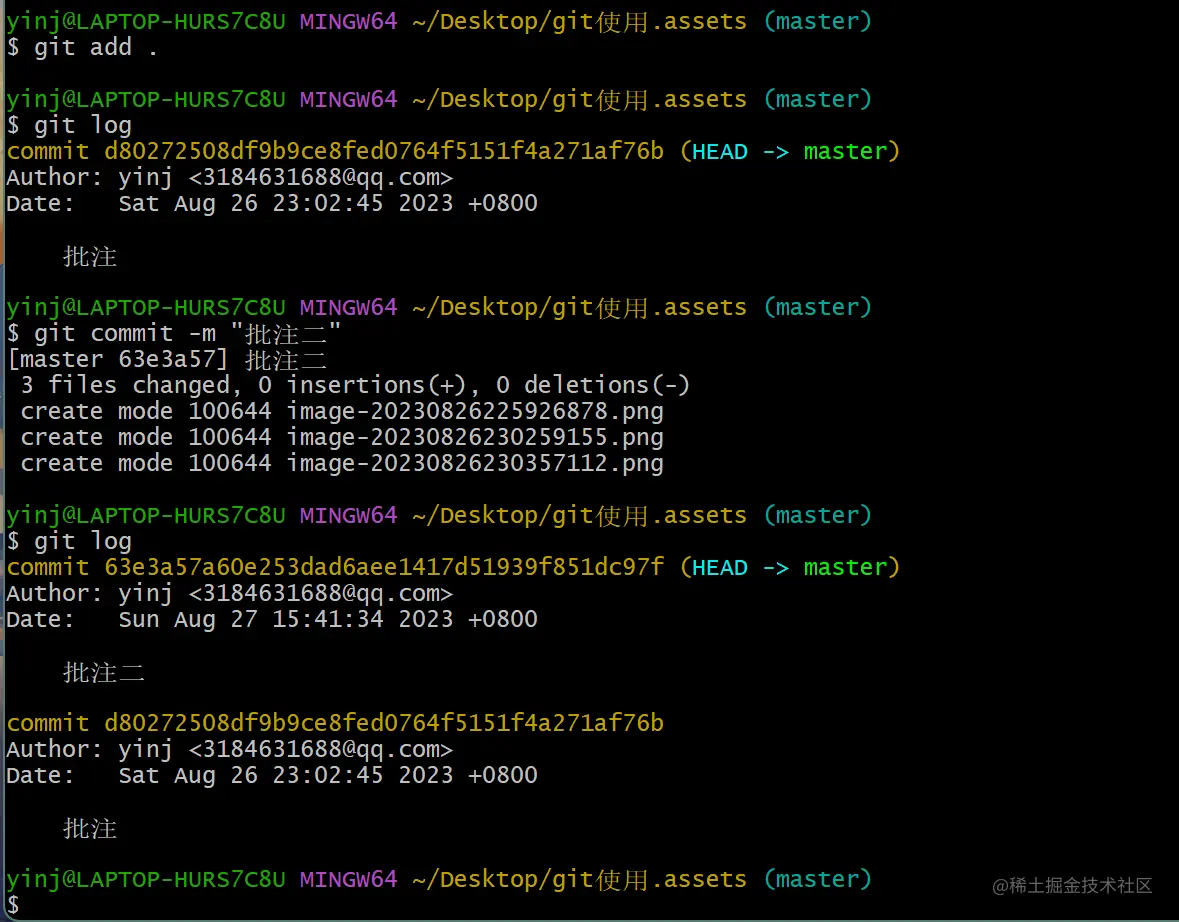
Task: Click HEAD -> master label beside the 63e3a57a hash
Action: tap(789, 567)
